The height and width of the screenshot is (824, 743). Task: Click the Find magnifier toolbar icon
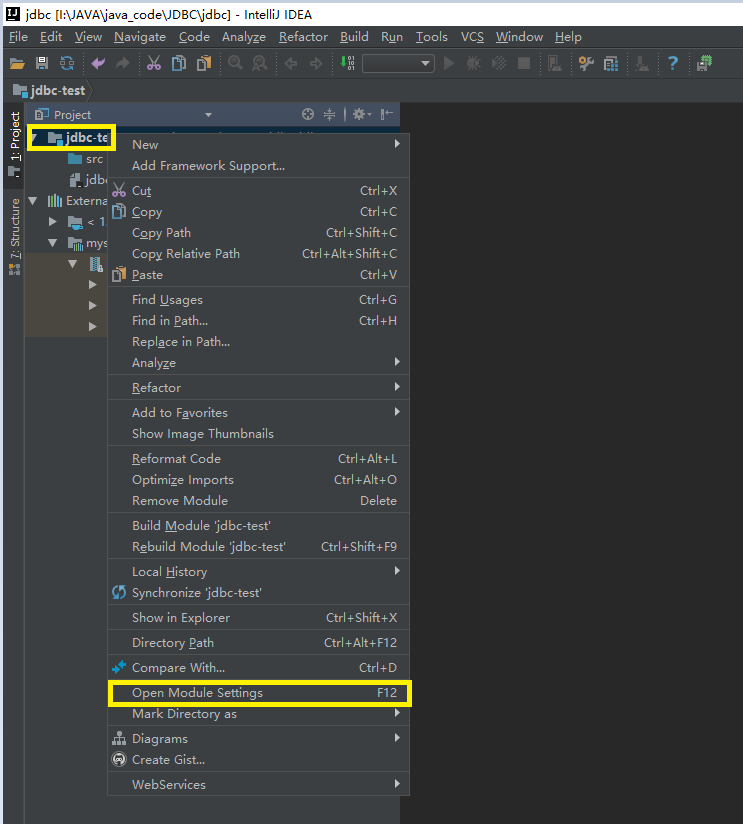pyautogui.click(x=235, y=64)
